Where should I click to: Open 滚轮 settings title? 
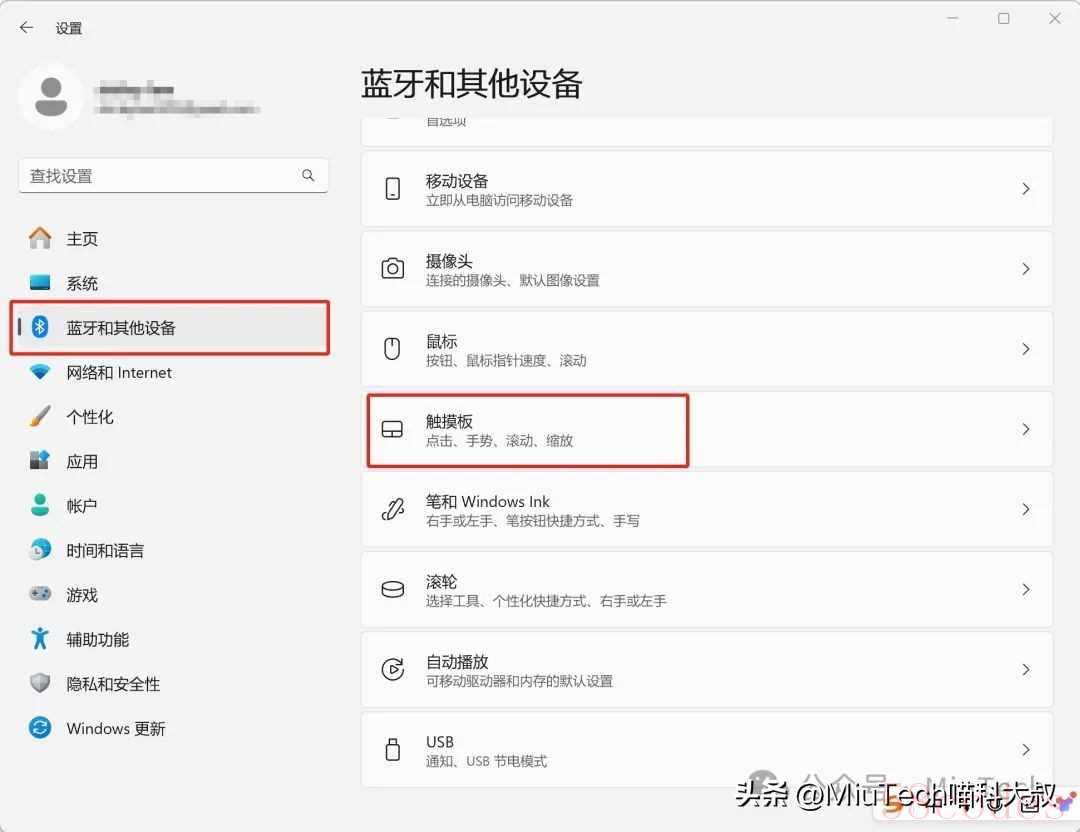tap(442, 582)
